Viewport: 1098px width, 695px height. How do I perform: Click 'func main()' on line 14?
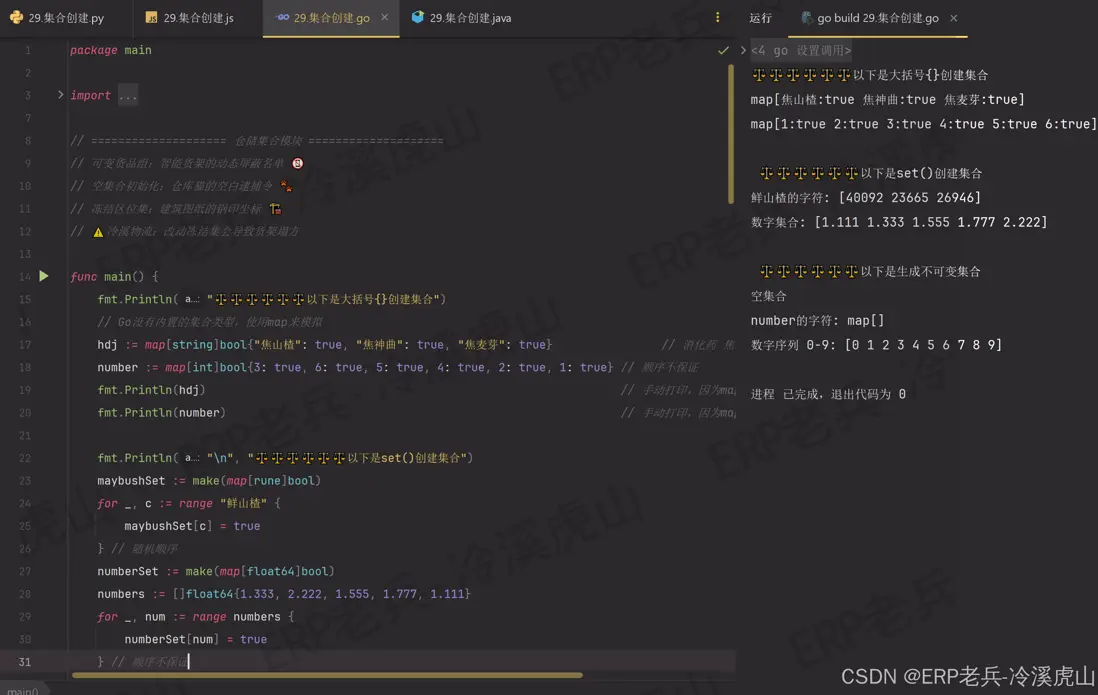coord(106,277)
